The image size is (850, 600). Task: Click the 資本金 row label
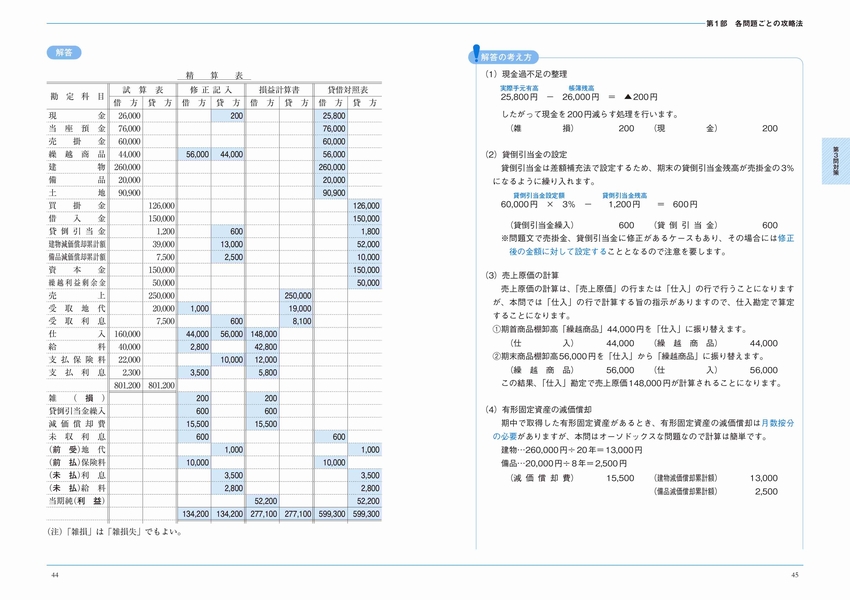click(78, 270)
